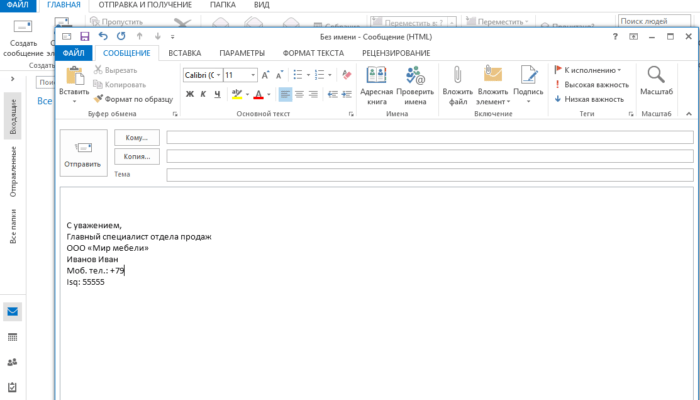Insert a bulleted list
This screenshot has height=400, width=700.
pos(298,75)
